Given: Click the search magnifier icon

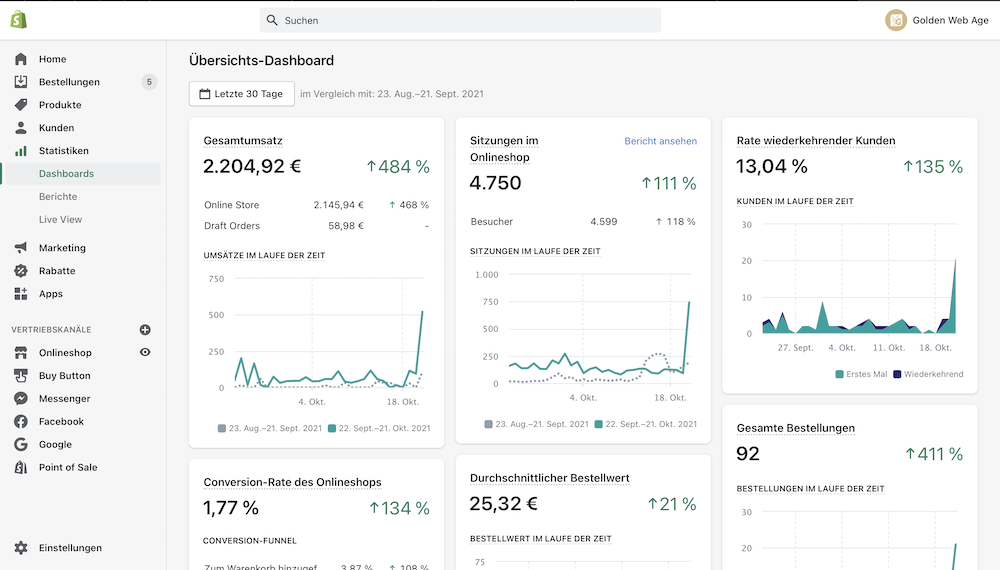Looking at the screenshot, I should tap(272, 20).
